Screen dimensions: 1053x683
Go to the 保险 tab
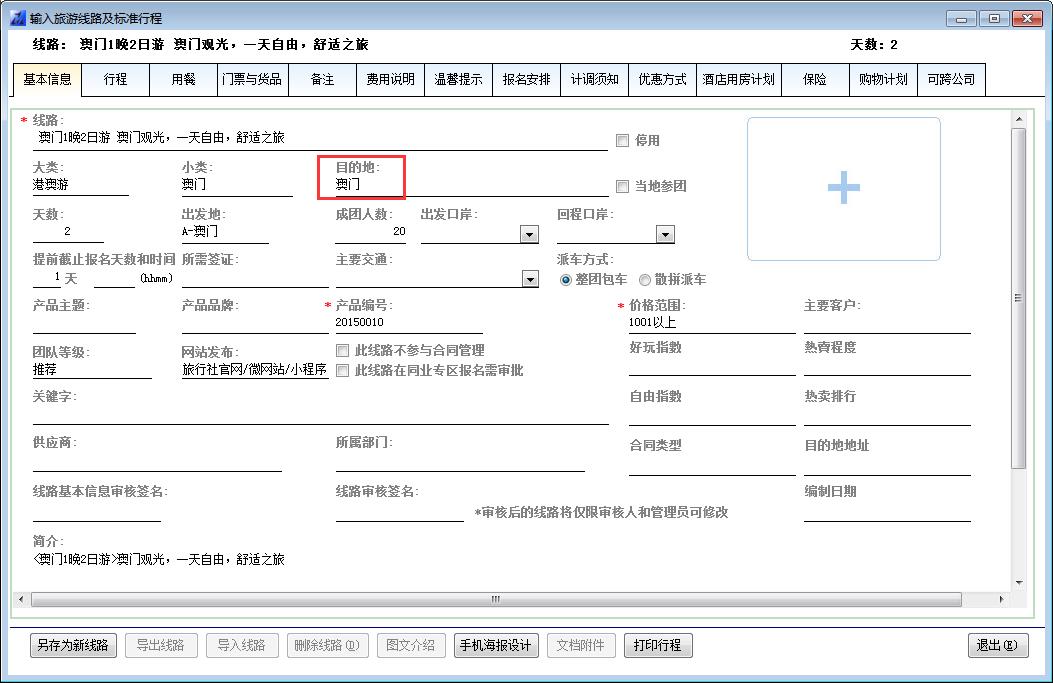[814, 79]
